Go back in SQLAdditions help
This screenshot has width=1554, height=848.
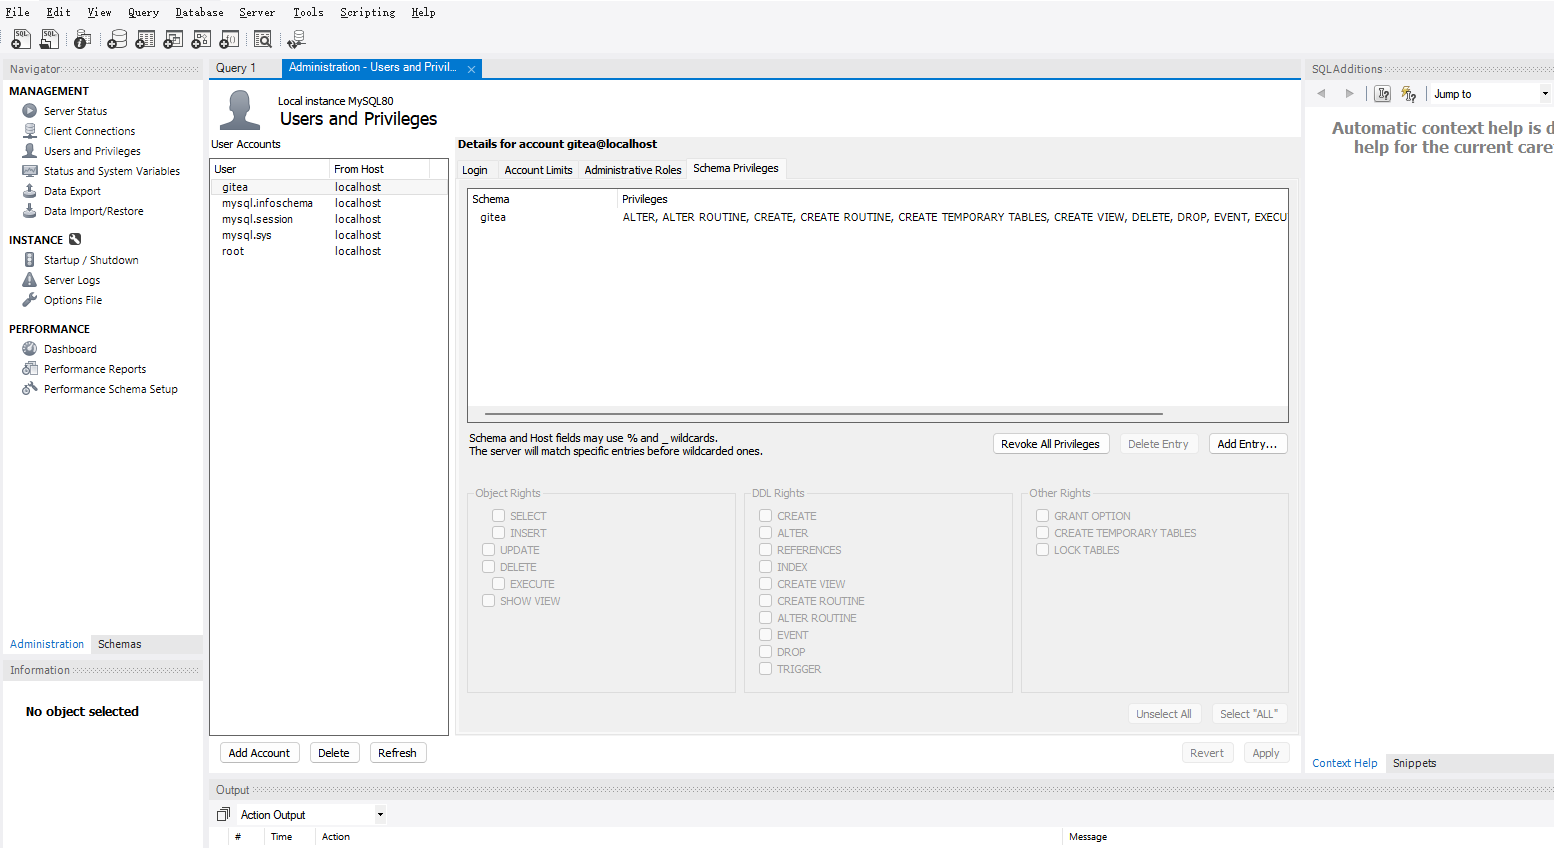pos(1321,93)
